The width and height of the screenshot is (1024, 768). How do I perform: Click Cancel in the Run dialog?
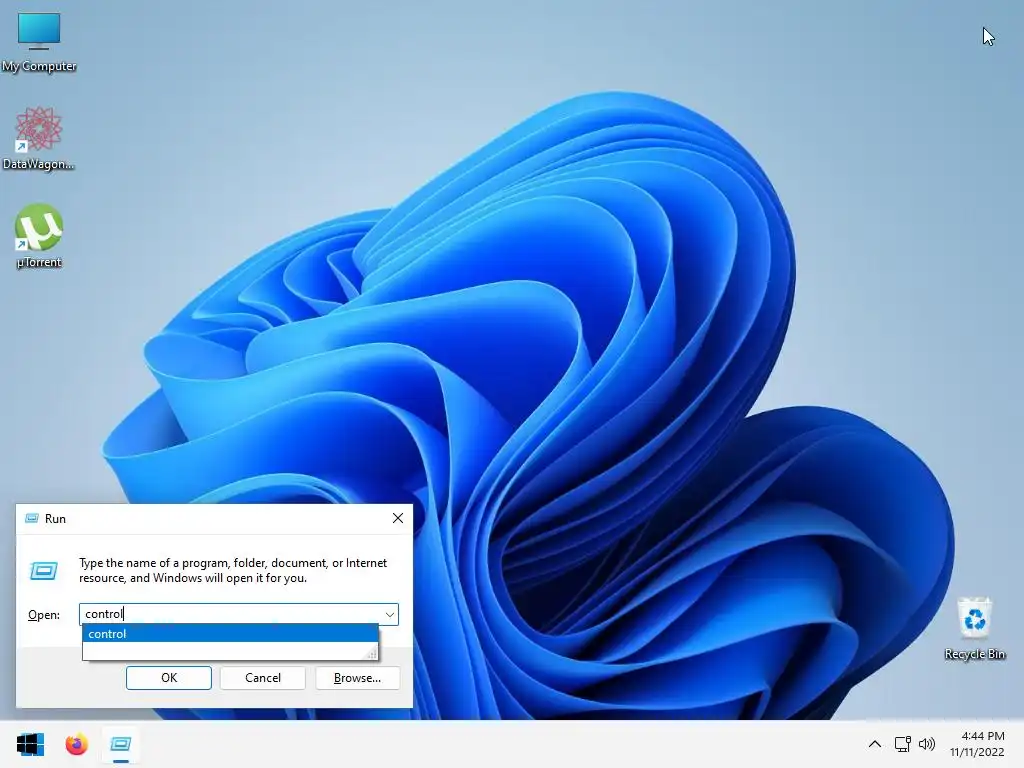[263, 678]
